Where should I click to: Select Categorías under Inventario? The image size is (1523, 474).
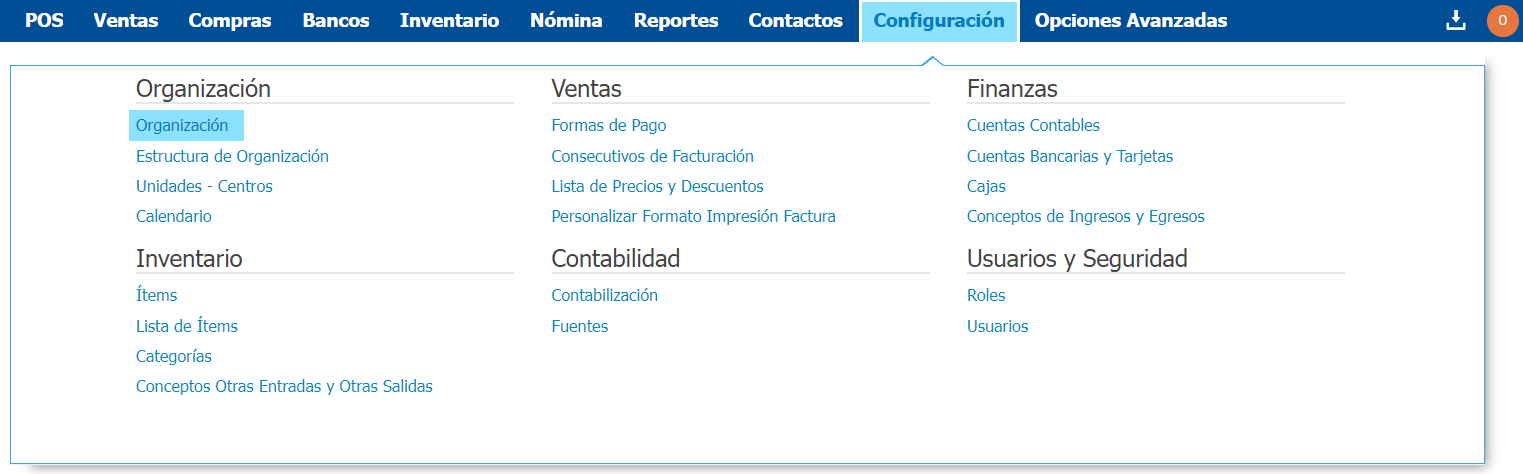(x=174, y=356)
